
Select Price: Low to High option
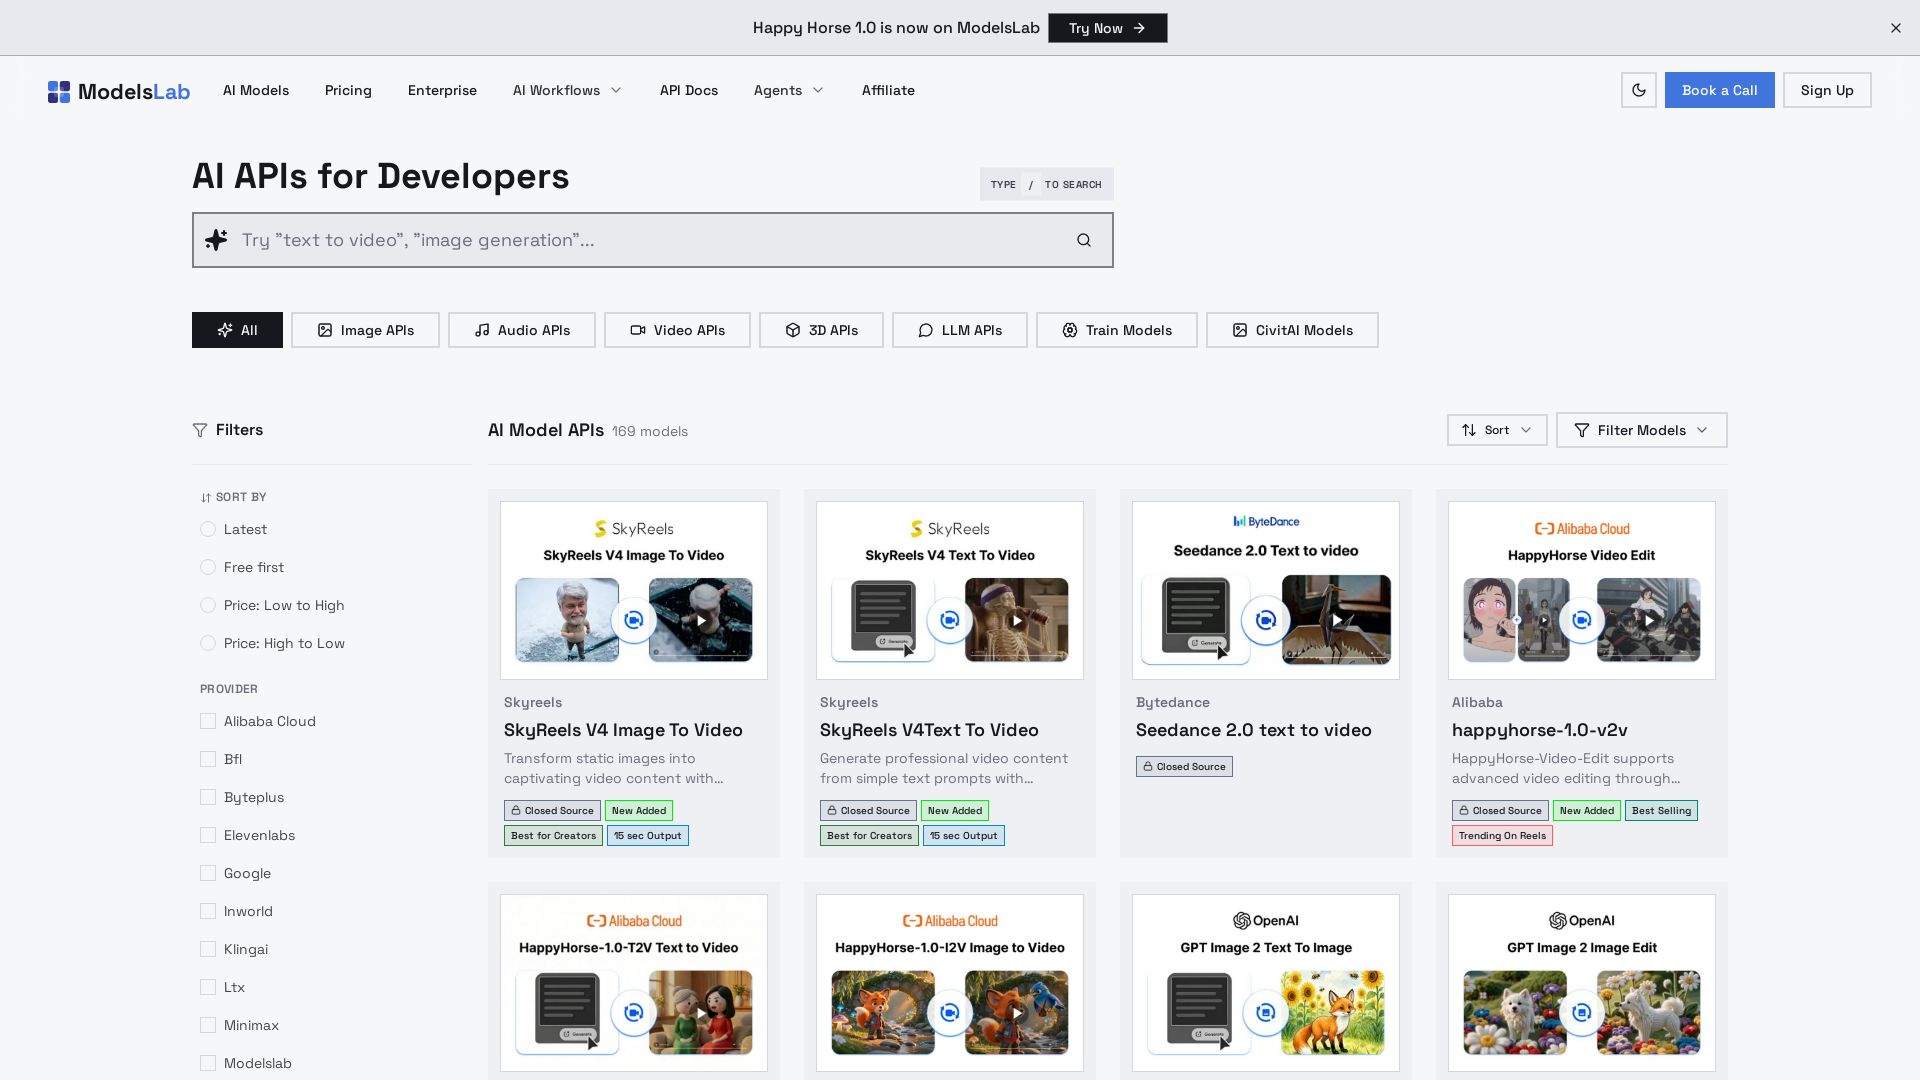208,605
